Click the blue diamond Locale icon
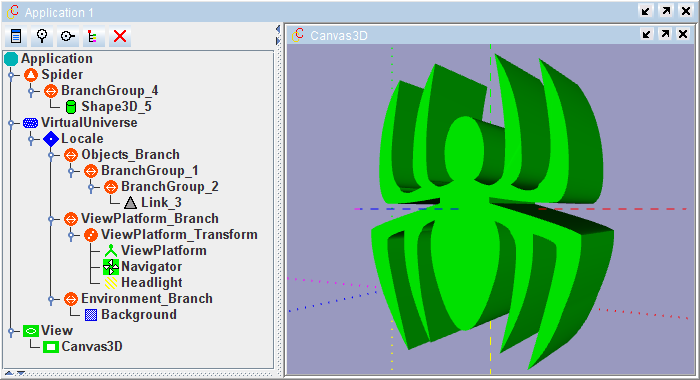 coord(51,139)
